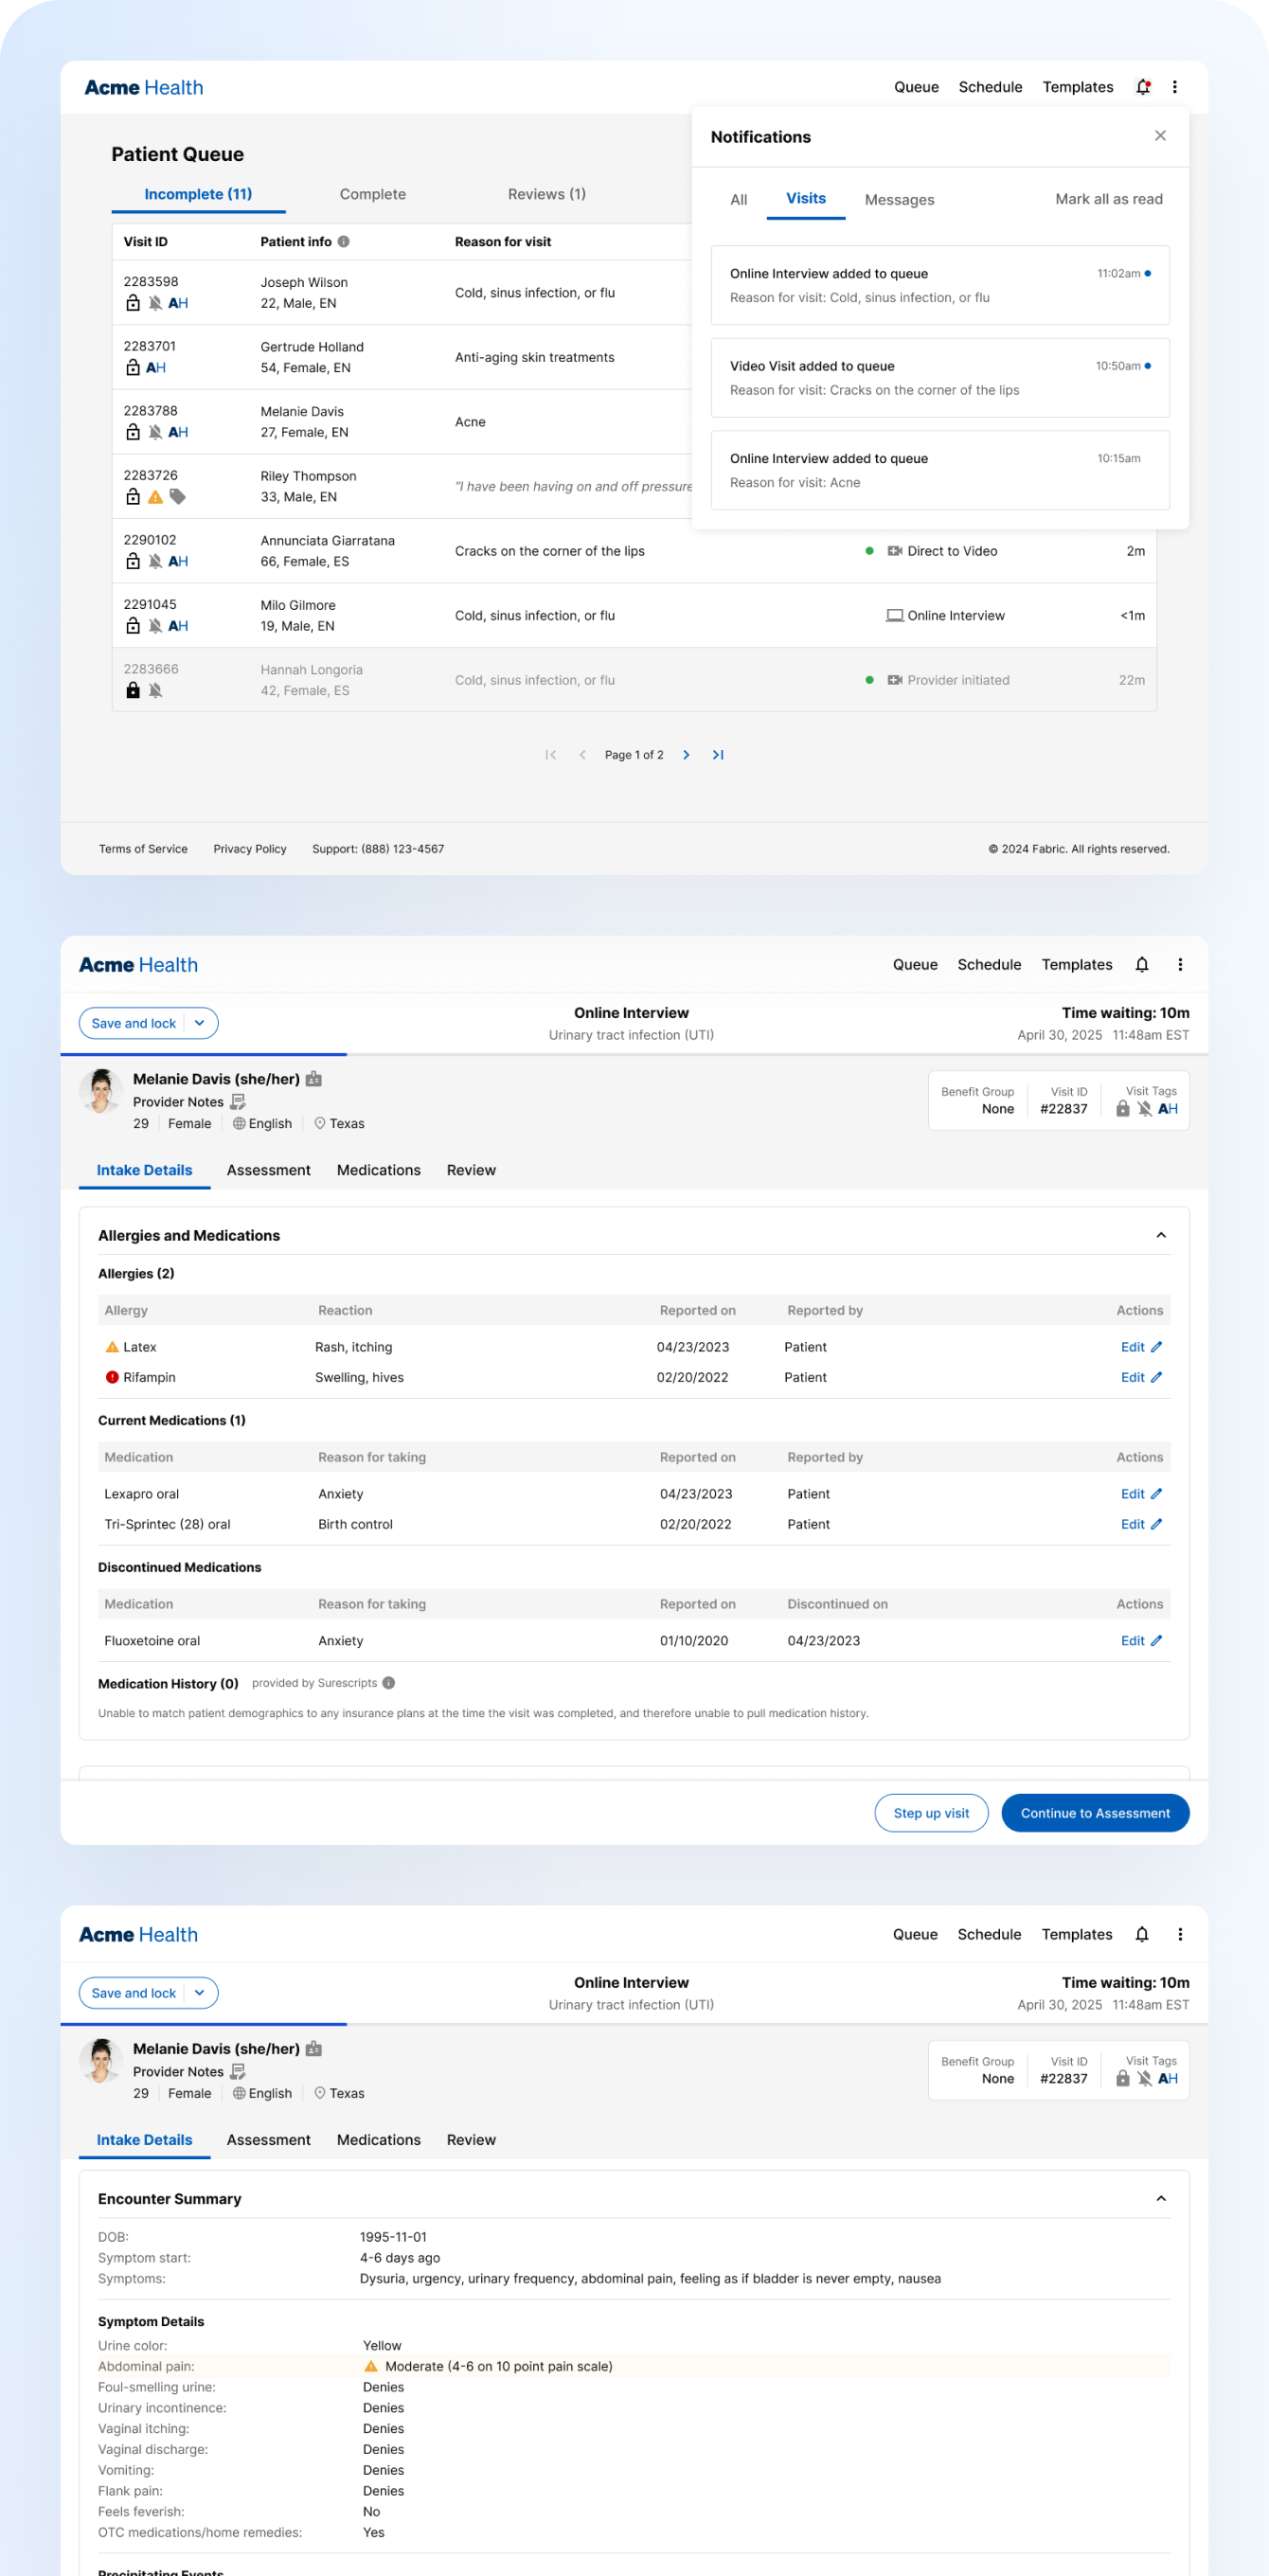Click bell icon in Allergies screen header
This screenshot has height=2576, width=1269.
(x=1142, y=965)
